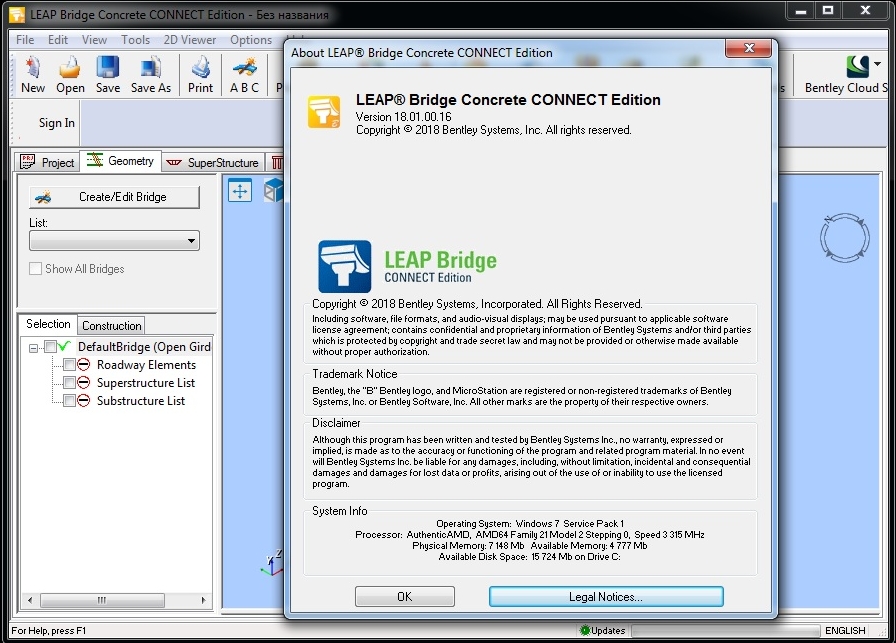The width and height of the screenshot is (896, 643).
Task: Click the Print toolbar icon
Action: pos(201,67)
